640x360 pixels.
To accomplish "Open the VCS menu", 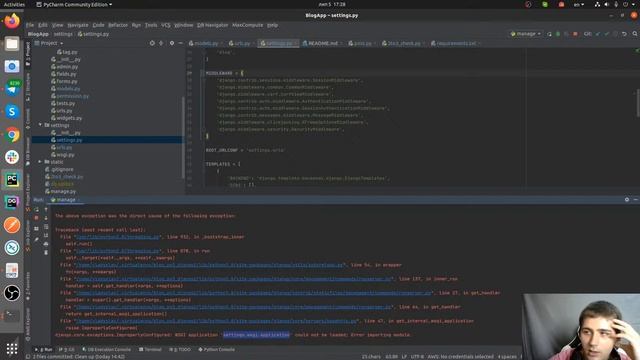I will point(166,25).
